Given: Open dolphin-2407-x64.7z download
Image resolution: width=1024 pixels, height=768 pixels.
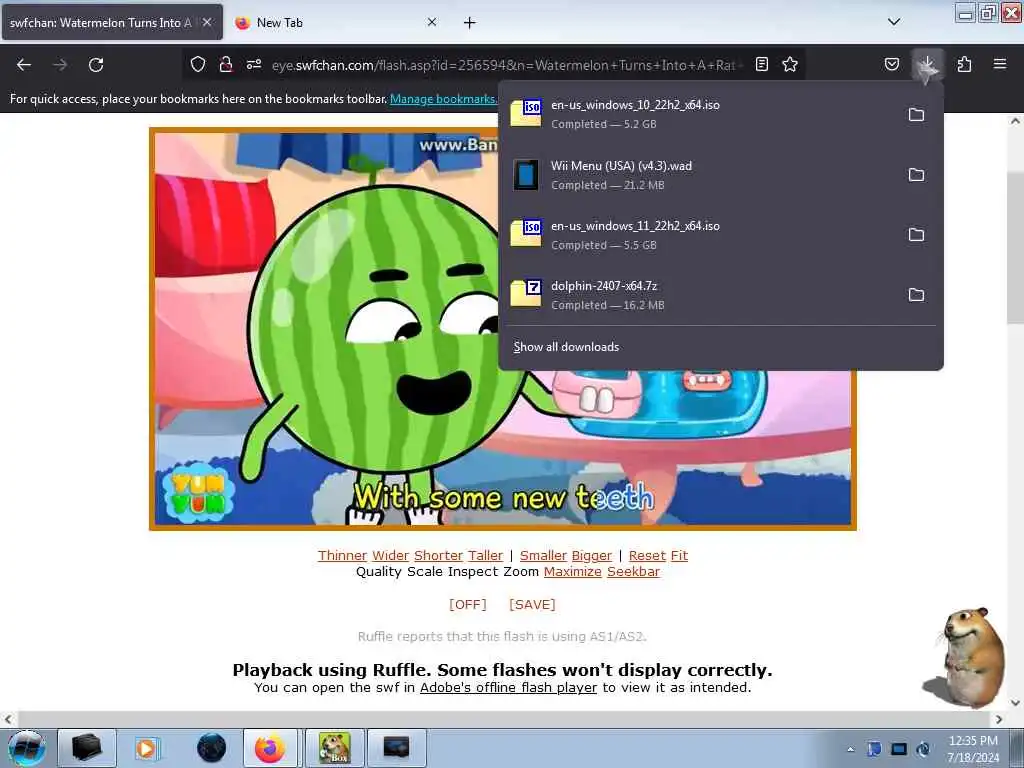Looking at the screenshot, I should pos(701,295).
